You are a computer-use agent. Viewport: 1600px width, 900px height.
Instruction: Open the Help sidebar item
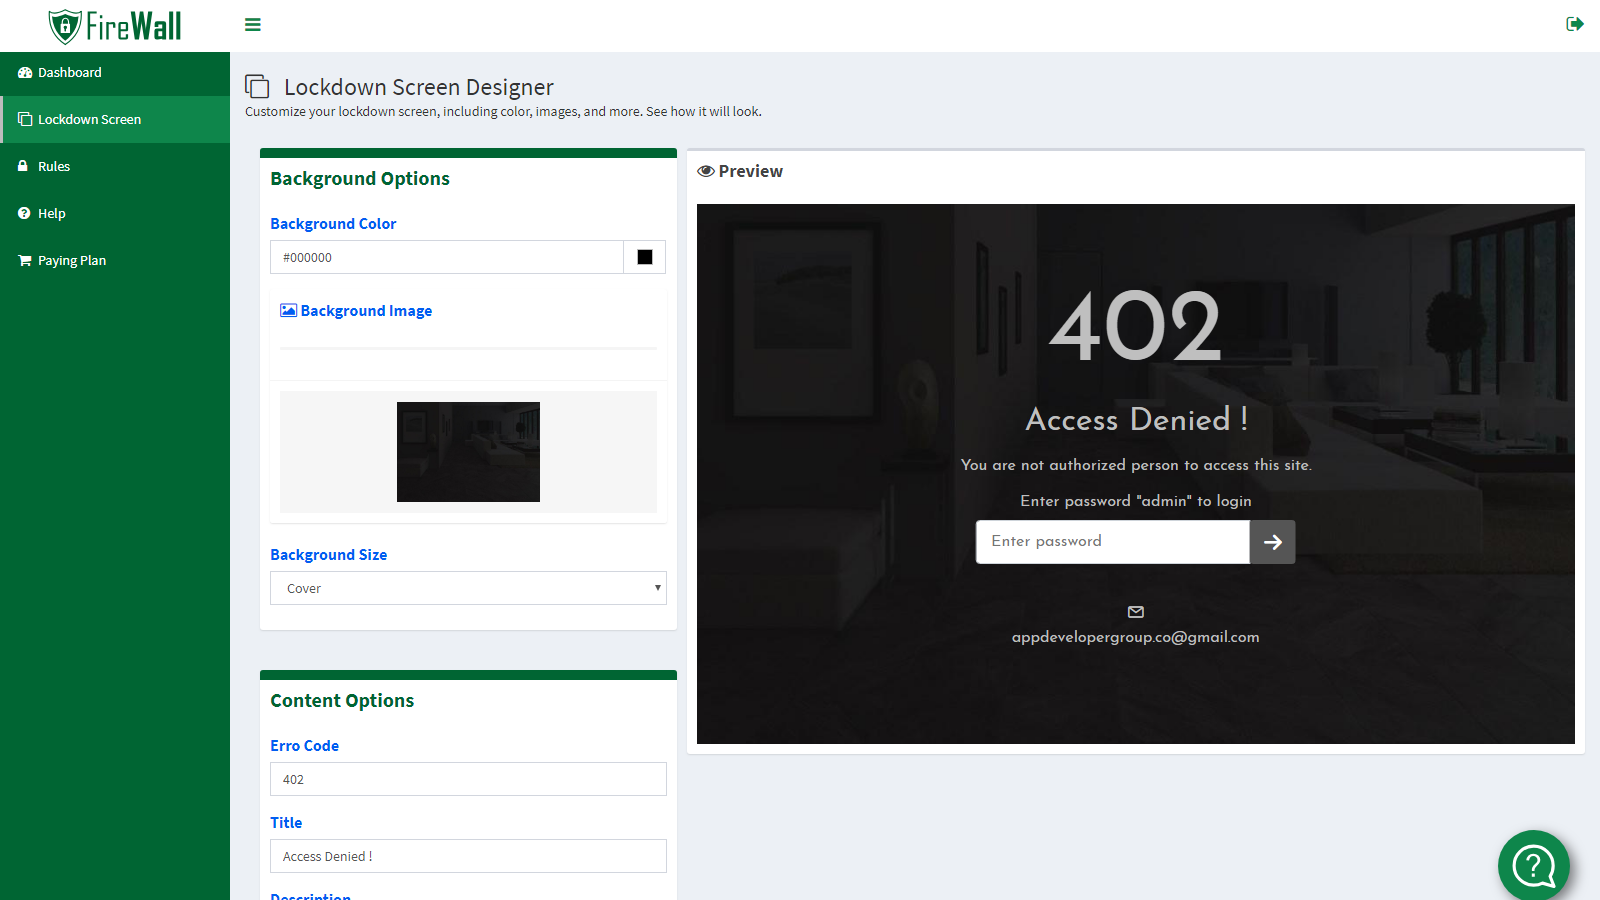(51, 214)
